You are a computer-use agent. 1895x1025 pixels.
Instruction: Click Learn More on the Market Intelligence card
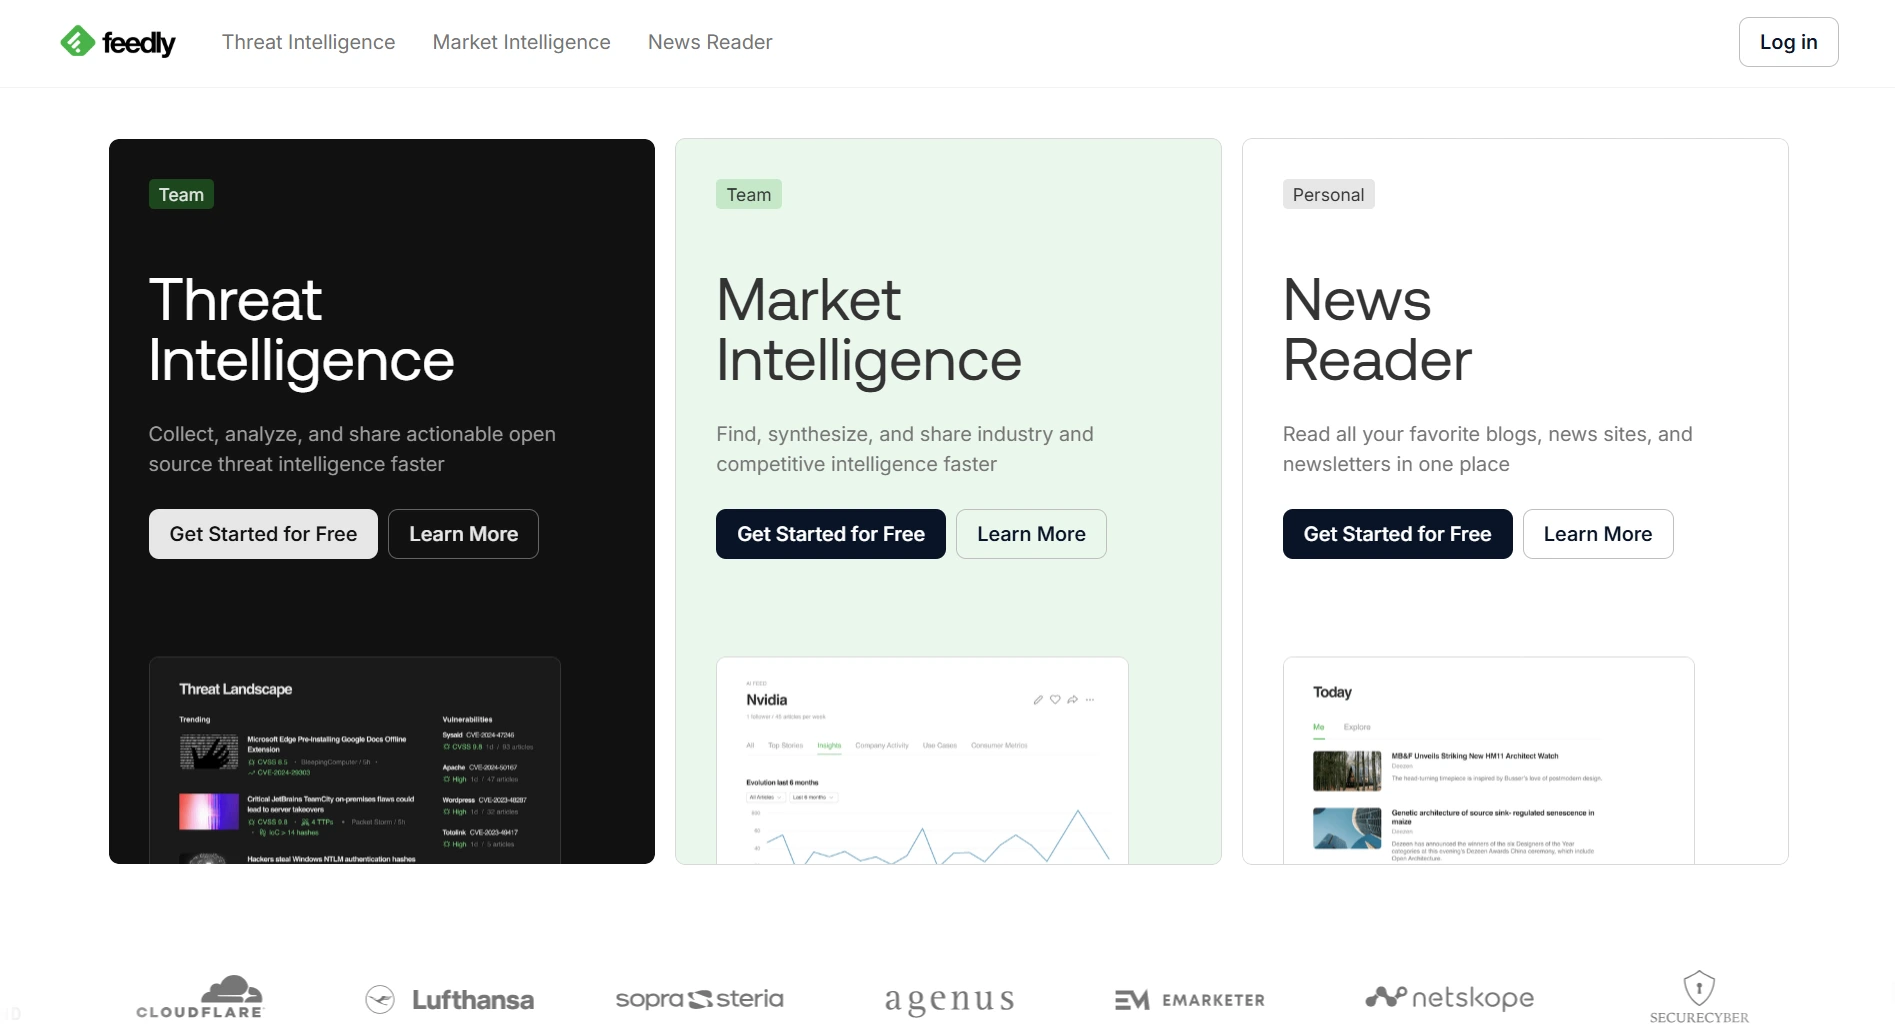[1031, 534]
